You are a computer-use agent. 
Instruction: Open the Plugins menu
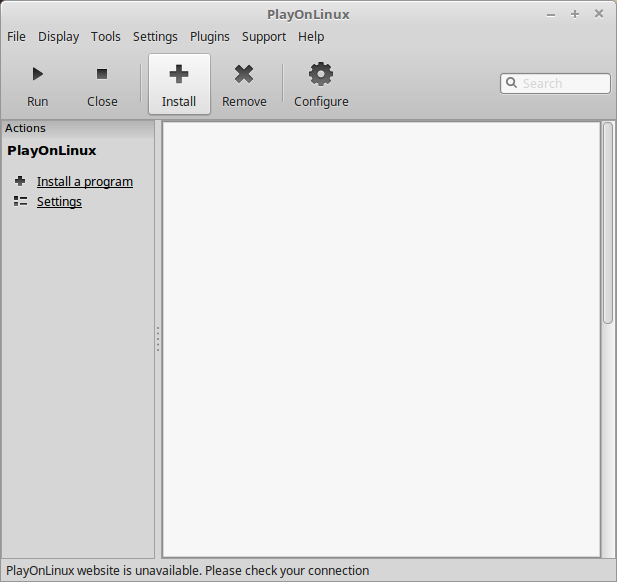(x=210, y=37)
